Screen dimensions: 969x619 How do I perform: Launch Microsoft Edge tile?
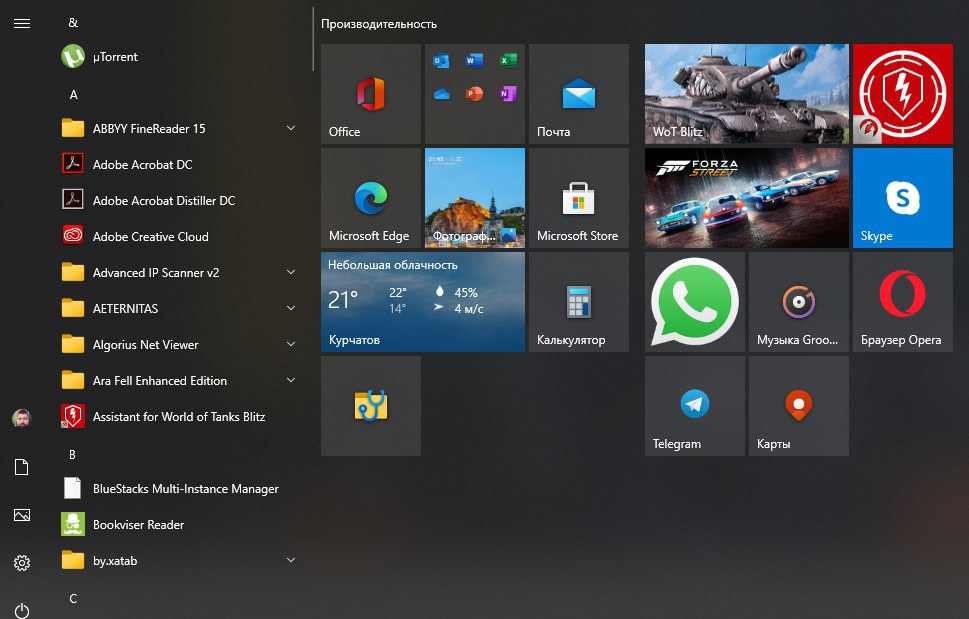371,198
